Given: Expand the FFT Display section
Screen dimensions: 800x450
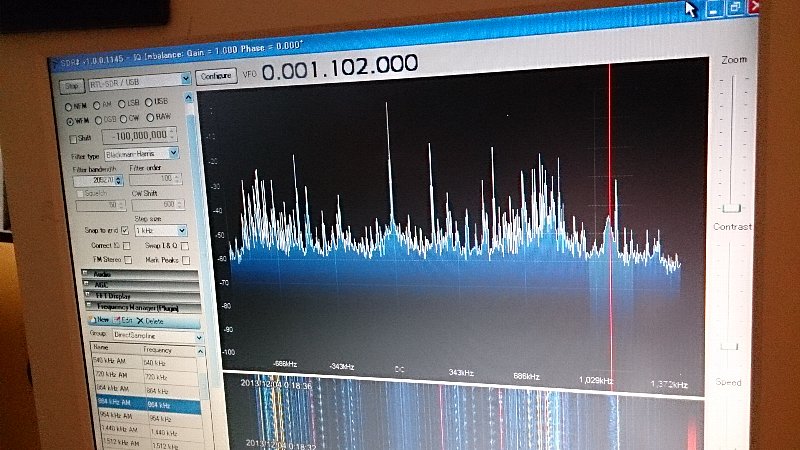Looking at the screenshot, I should pyautogui.click(x=87, y=295).
